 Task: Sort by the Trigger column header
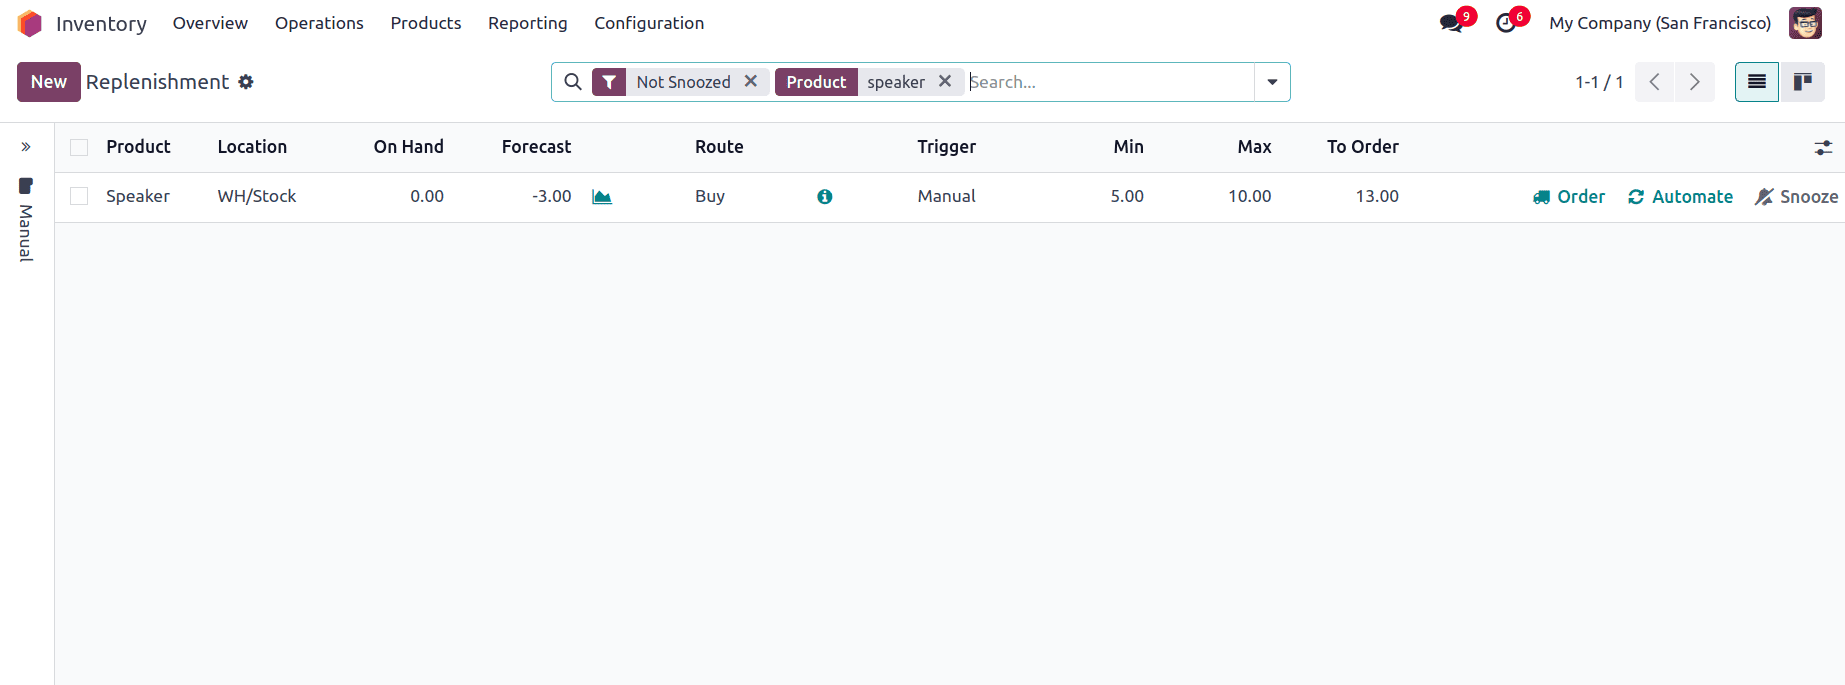[x=946, y=147]
